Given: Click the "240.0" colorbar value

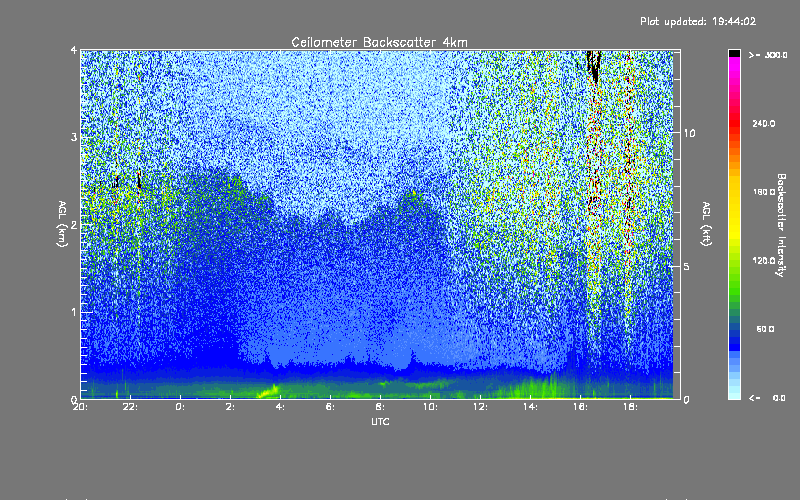Looking at the screenshot, I should 764,123.
